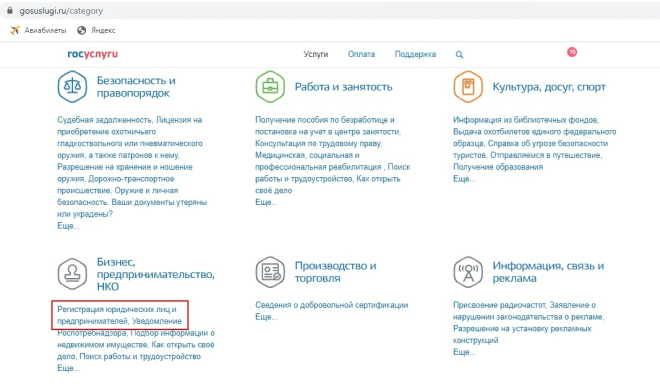Expand Еще under Безопасность и правопорядок
Screen dimensions: 660x387
coord(68,226)
